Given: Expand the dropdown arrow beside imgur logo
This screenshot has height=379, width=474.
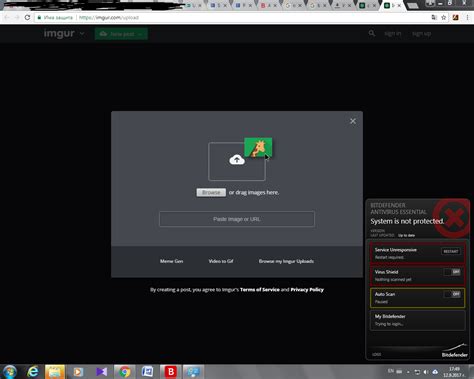Looking at the screenshot, I should pyautogui.click(x=82, y=34).
